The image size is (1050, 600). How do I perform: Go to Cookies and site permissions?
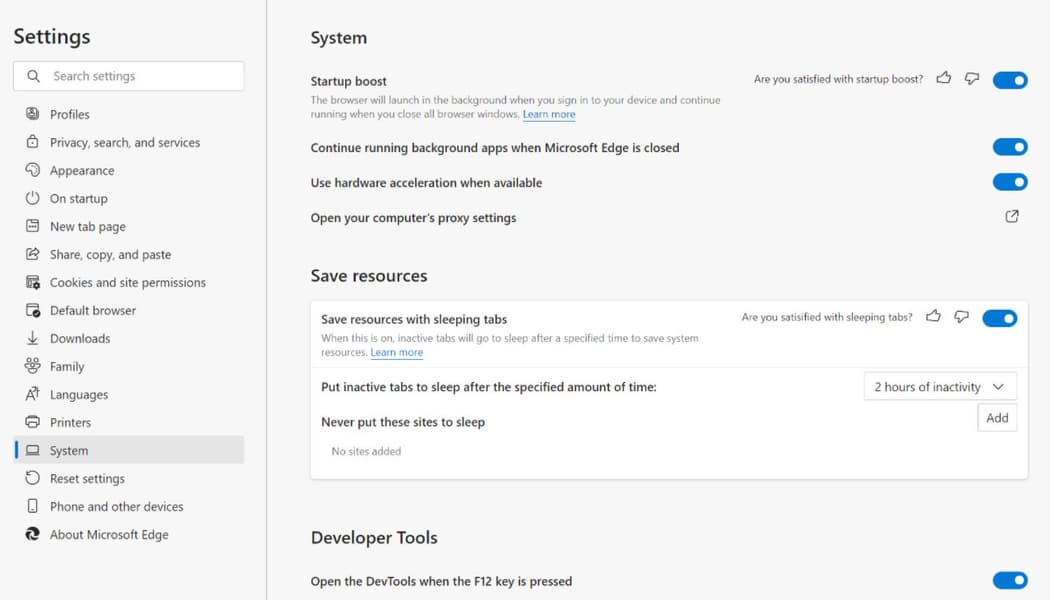click(x=128, y=282)
